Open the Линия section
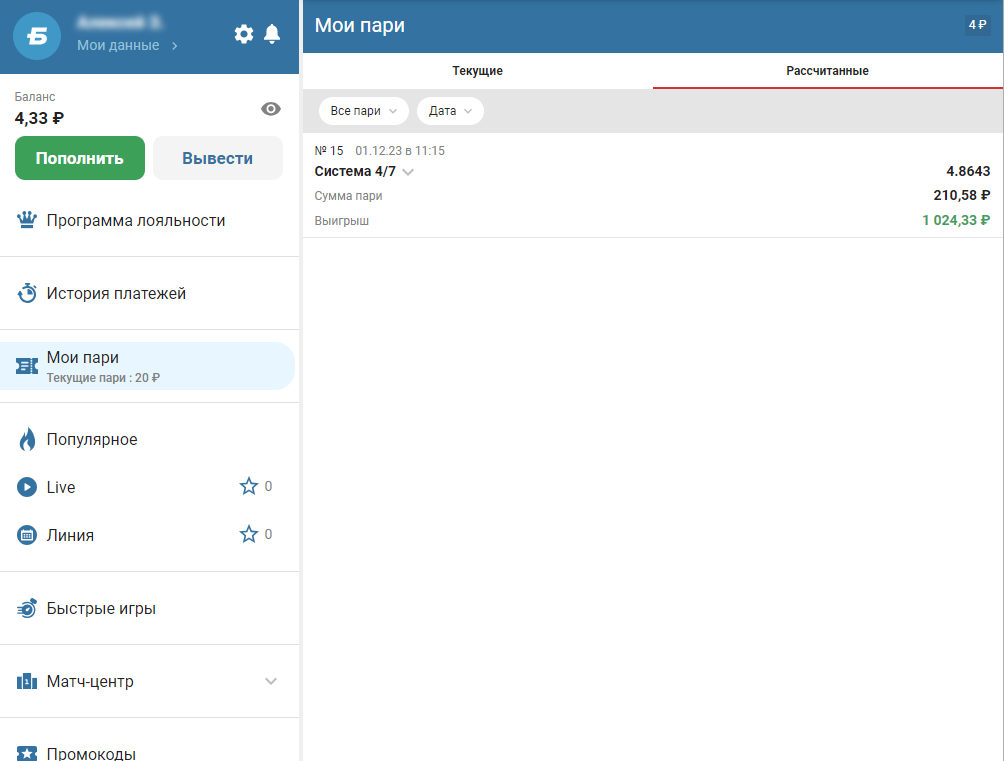This screenshot has width=1004, height=761. [x=70, y=535]
